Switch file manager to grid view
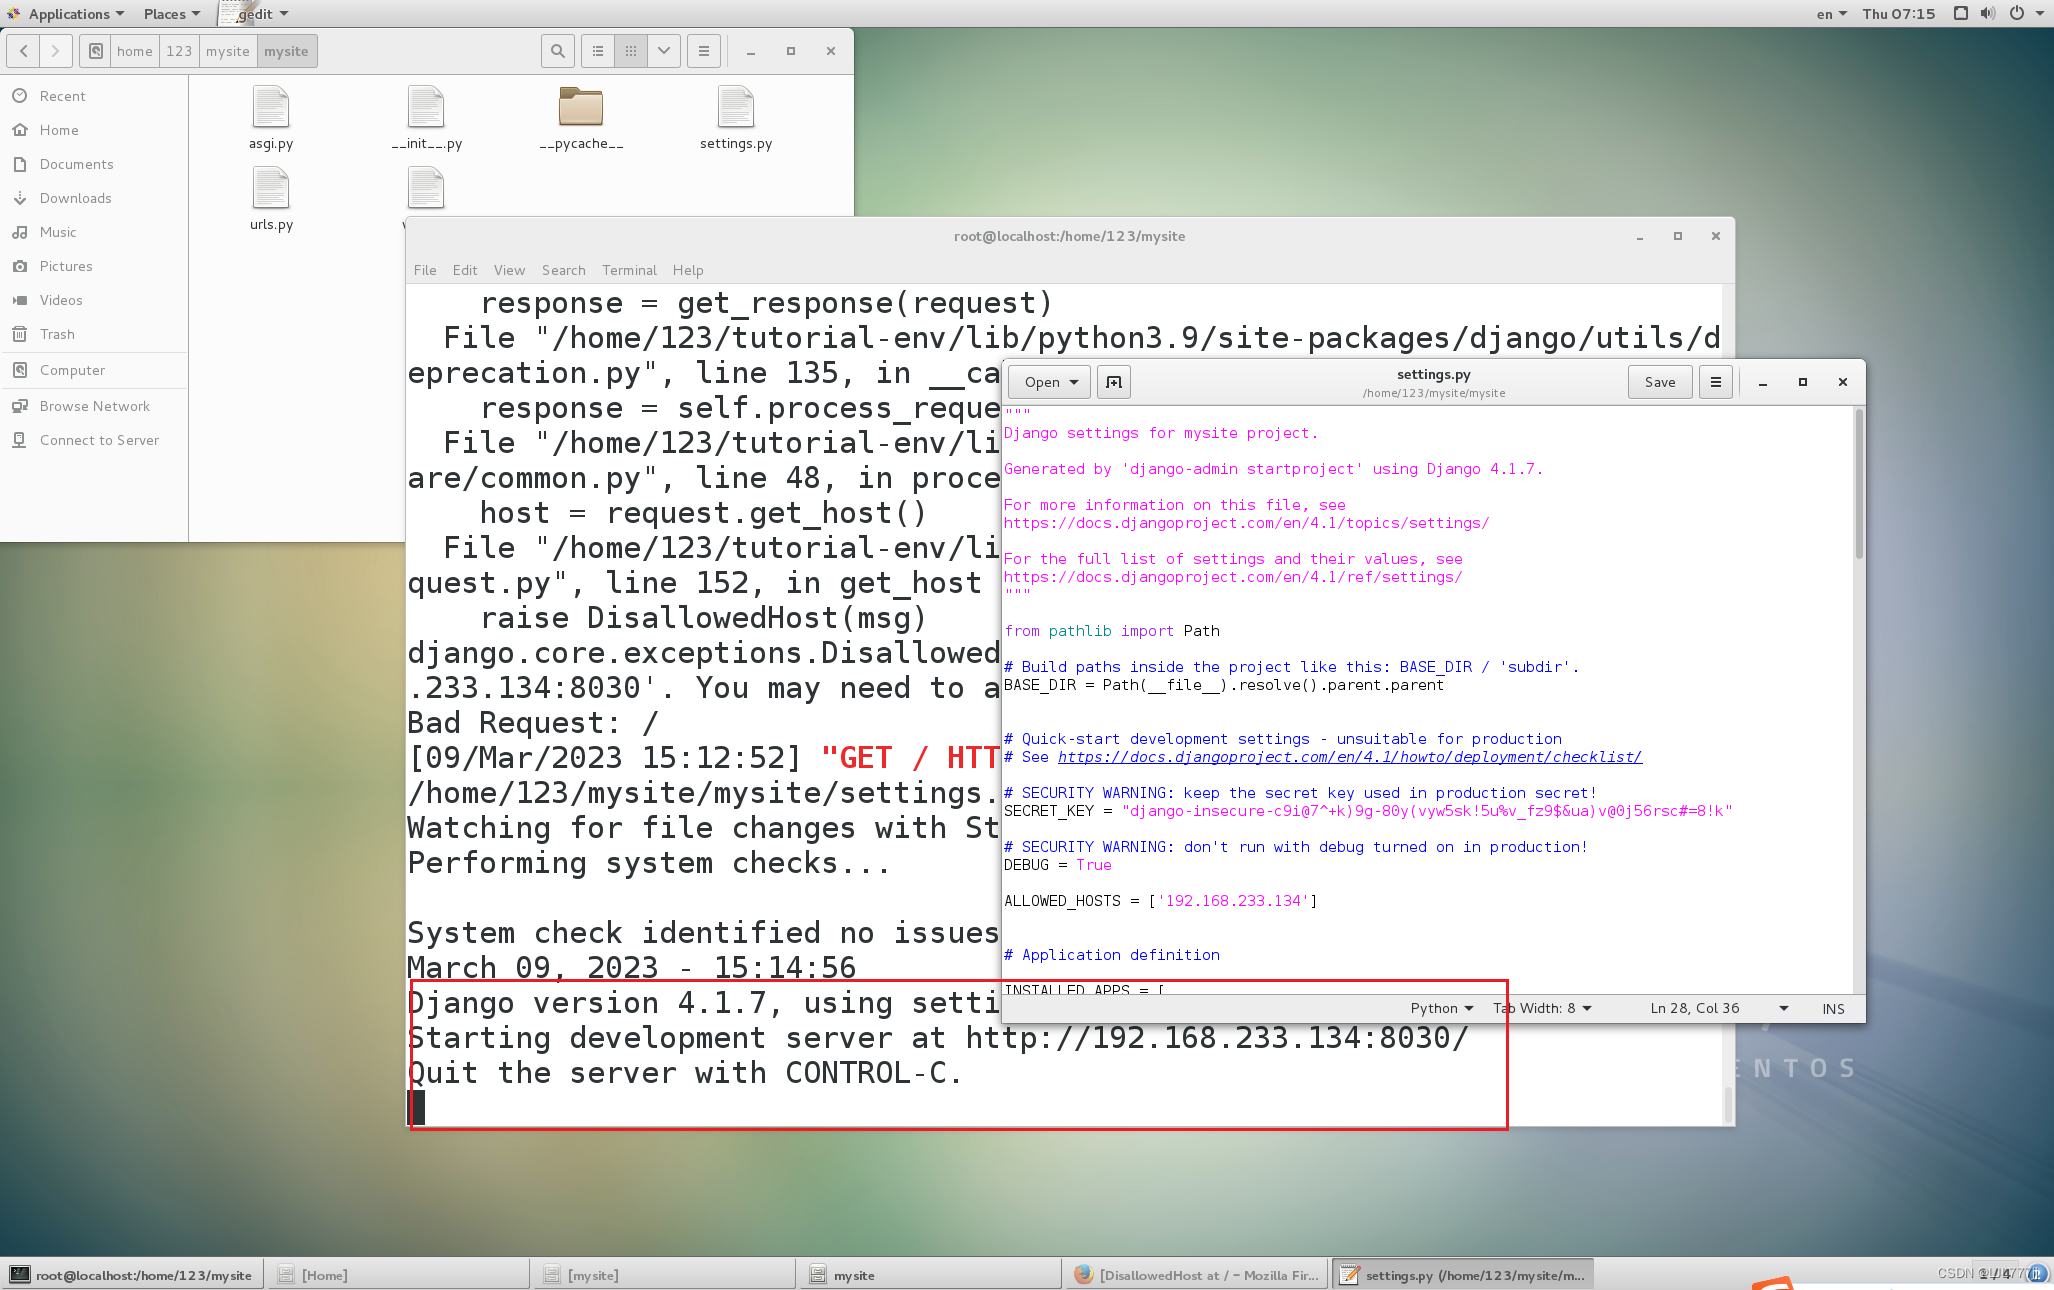The image size is (2054, 1290). tap(631, 51)
